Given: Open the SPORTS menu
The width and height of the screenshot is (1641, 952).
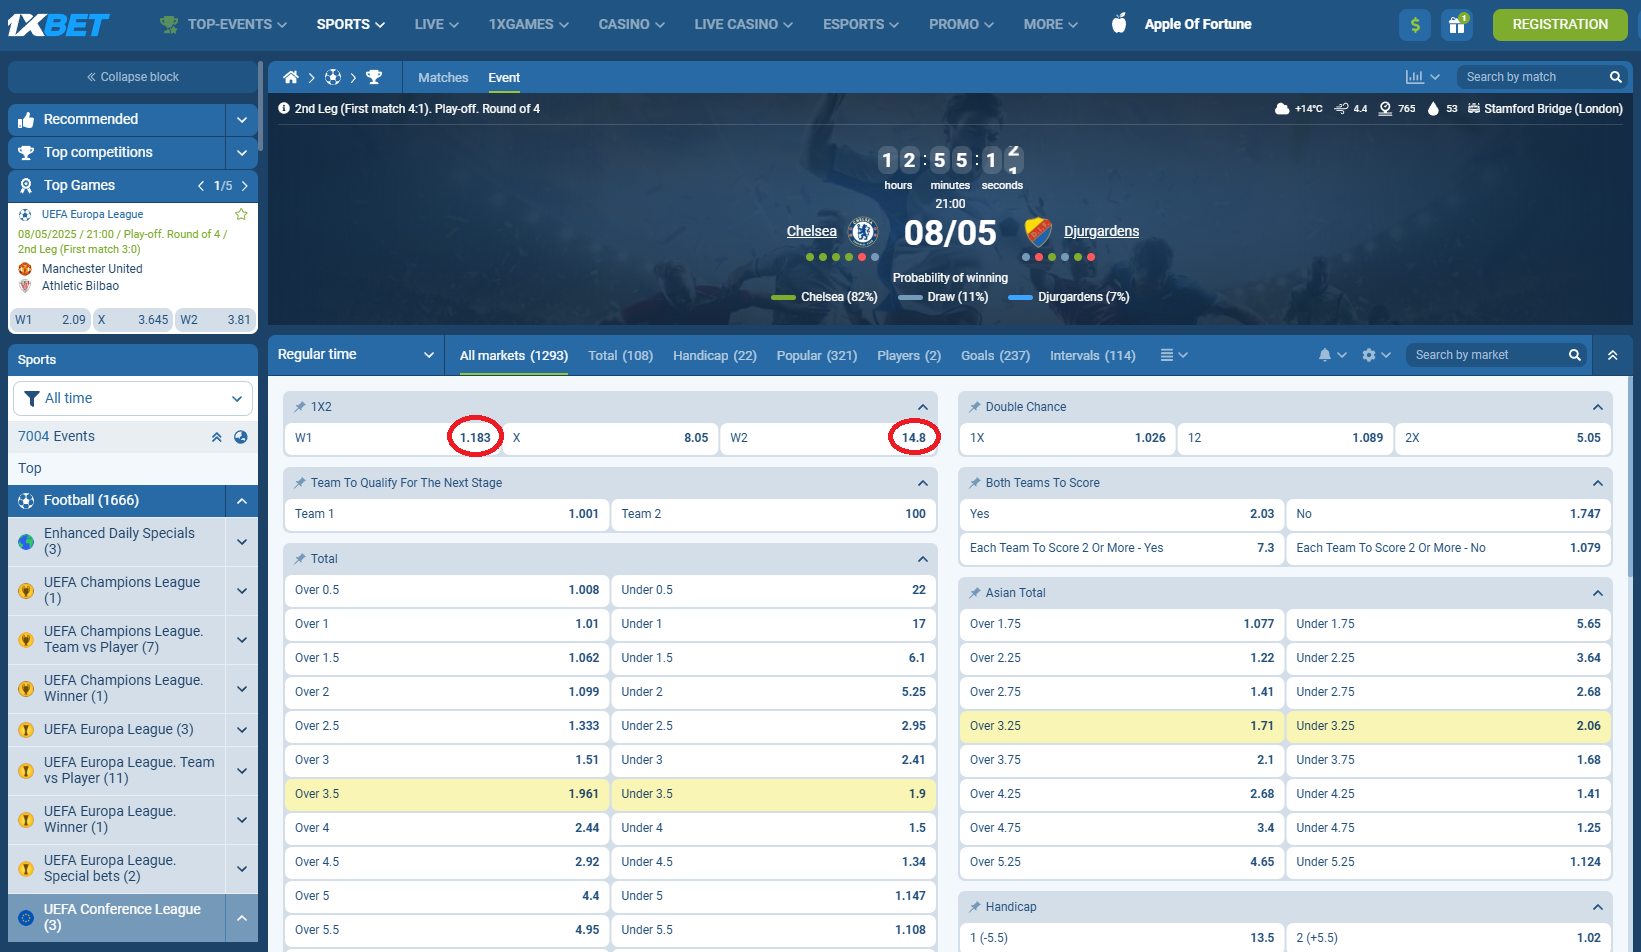Looking at the screenshot, I should [350, 24].
